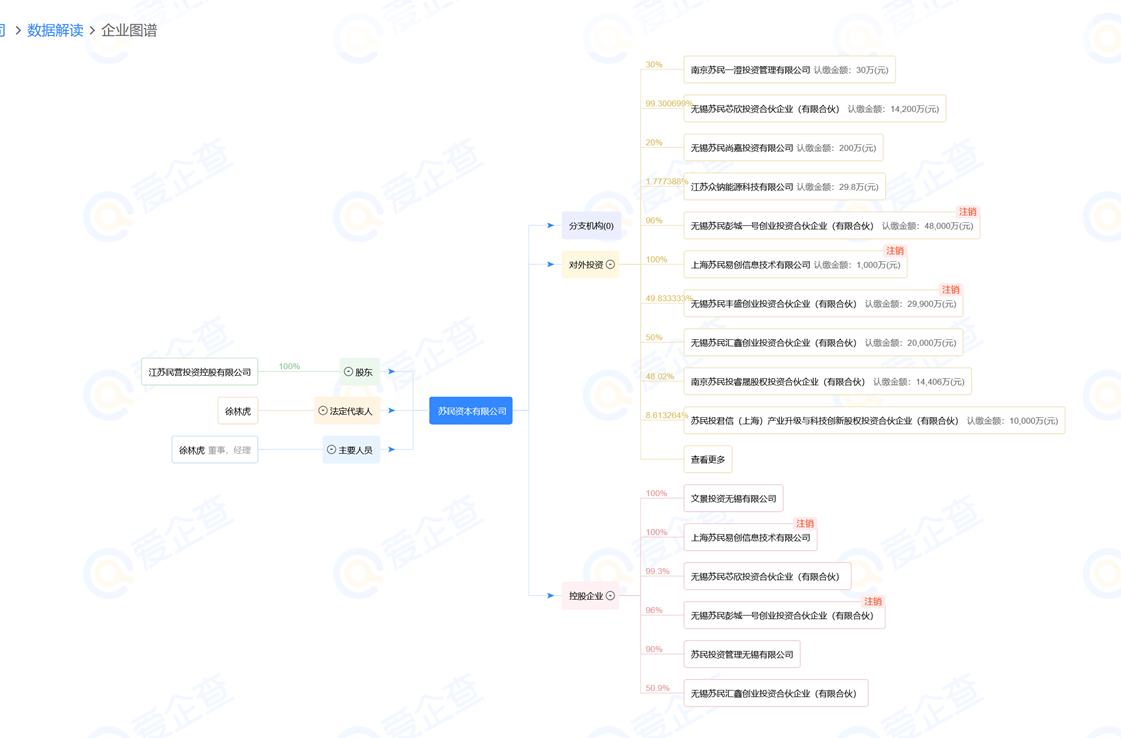Click the 注销 tag on 无锡苏民丰盛

(950, 290)
